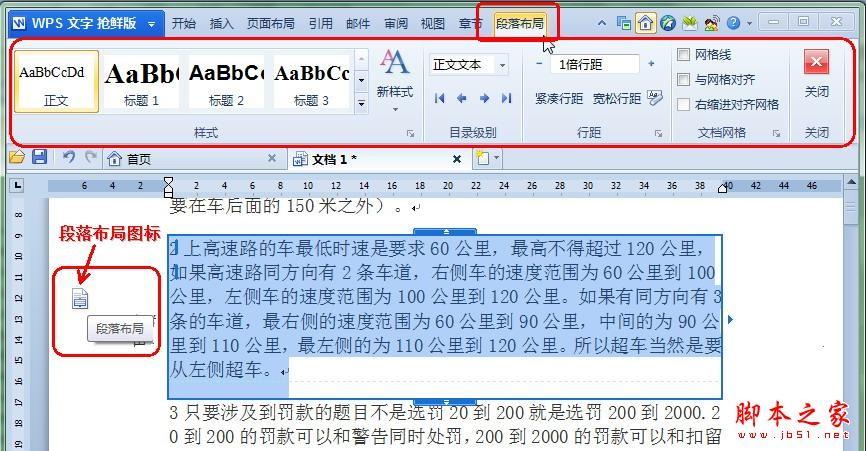
Task: Click the 段落布局 paragraph layout icon in margin
Action: pyautogui.click(x=80, y=299)
